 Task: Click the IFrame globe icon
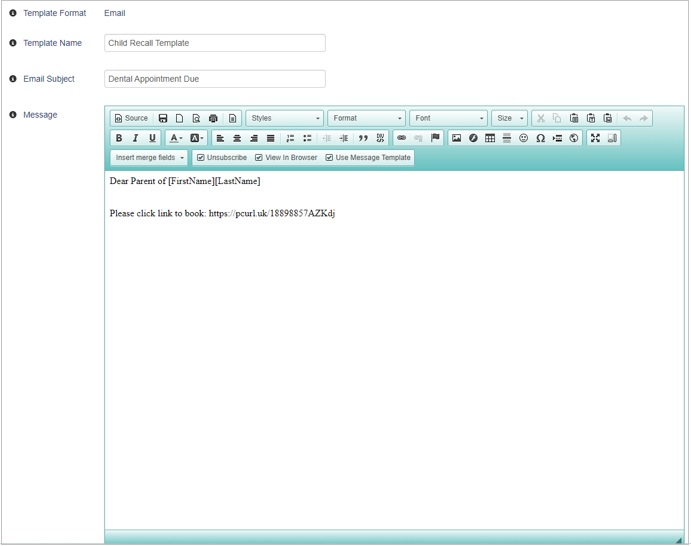point(574,138)
